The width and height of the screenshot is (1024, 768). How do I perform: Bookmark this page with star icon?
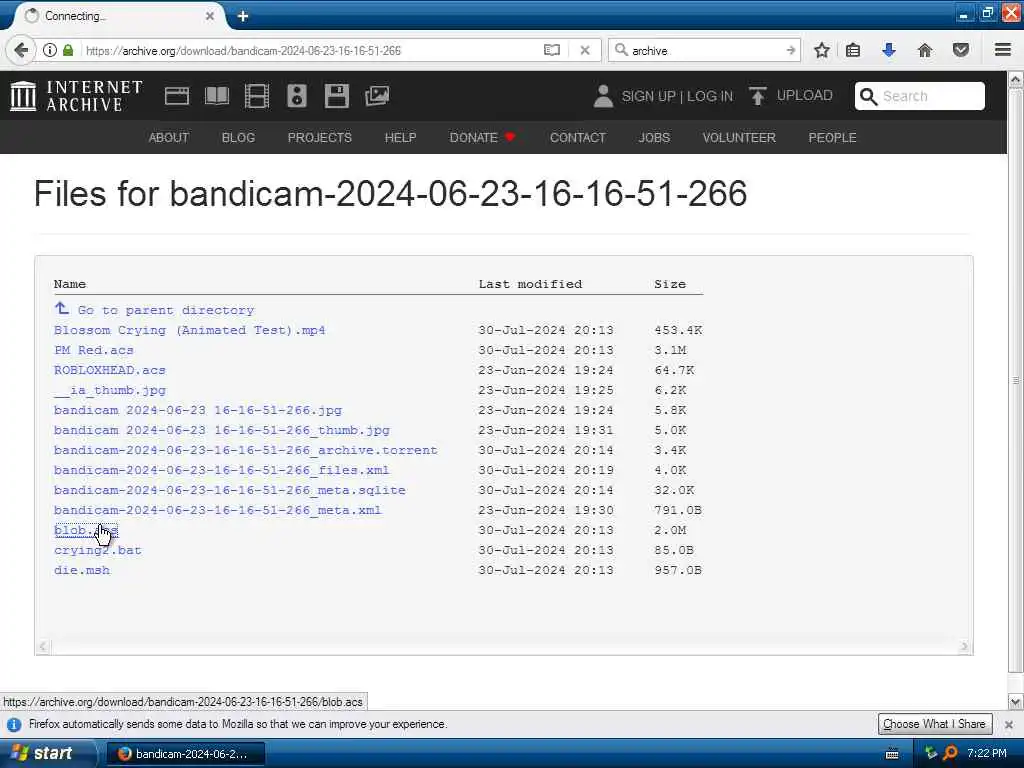tap(822, 50)
